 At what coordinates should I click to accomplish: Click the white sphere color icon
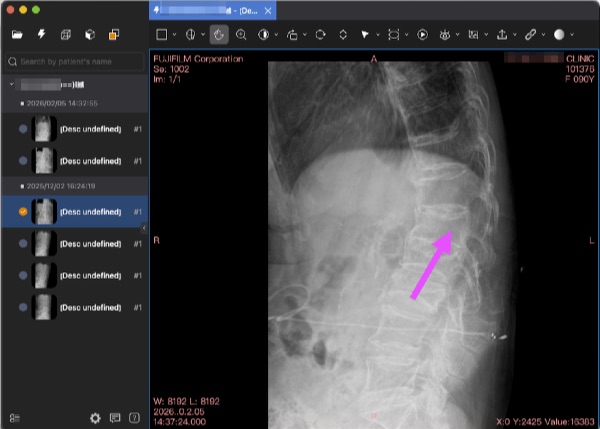point(559,34)
